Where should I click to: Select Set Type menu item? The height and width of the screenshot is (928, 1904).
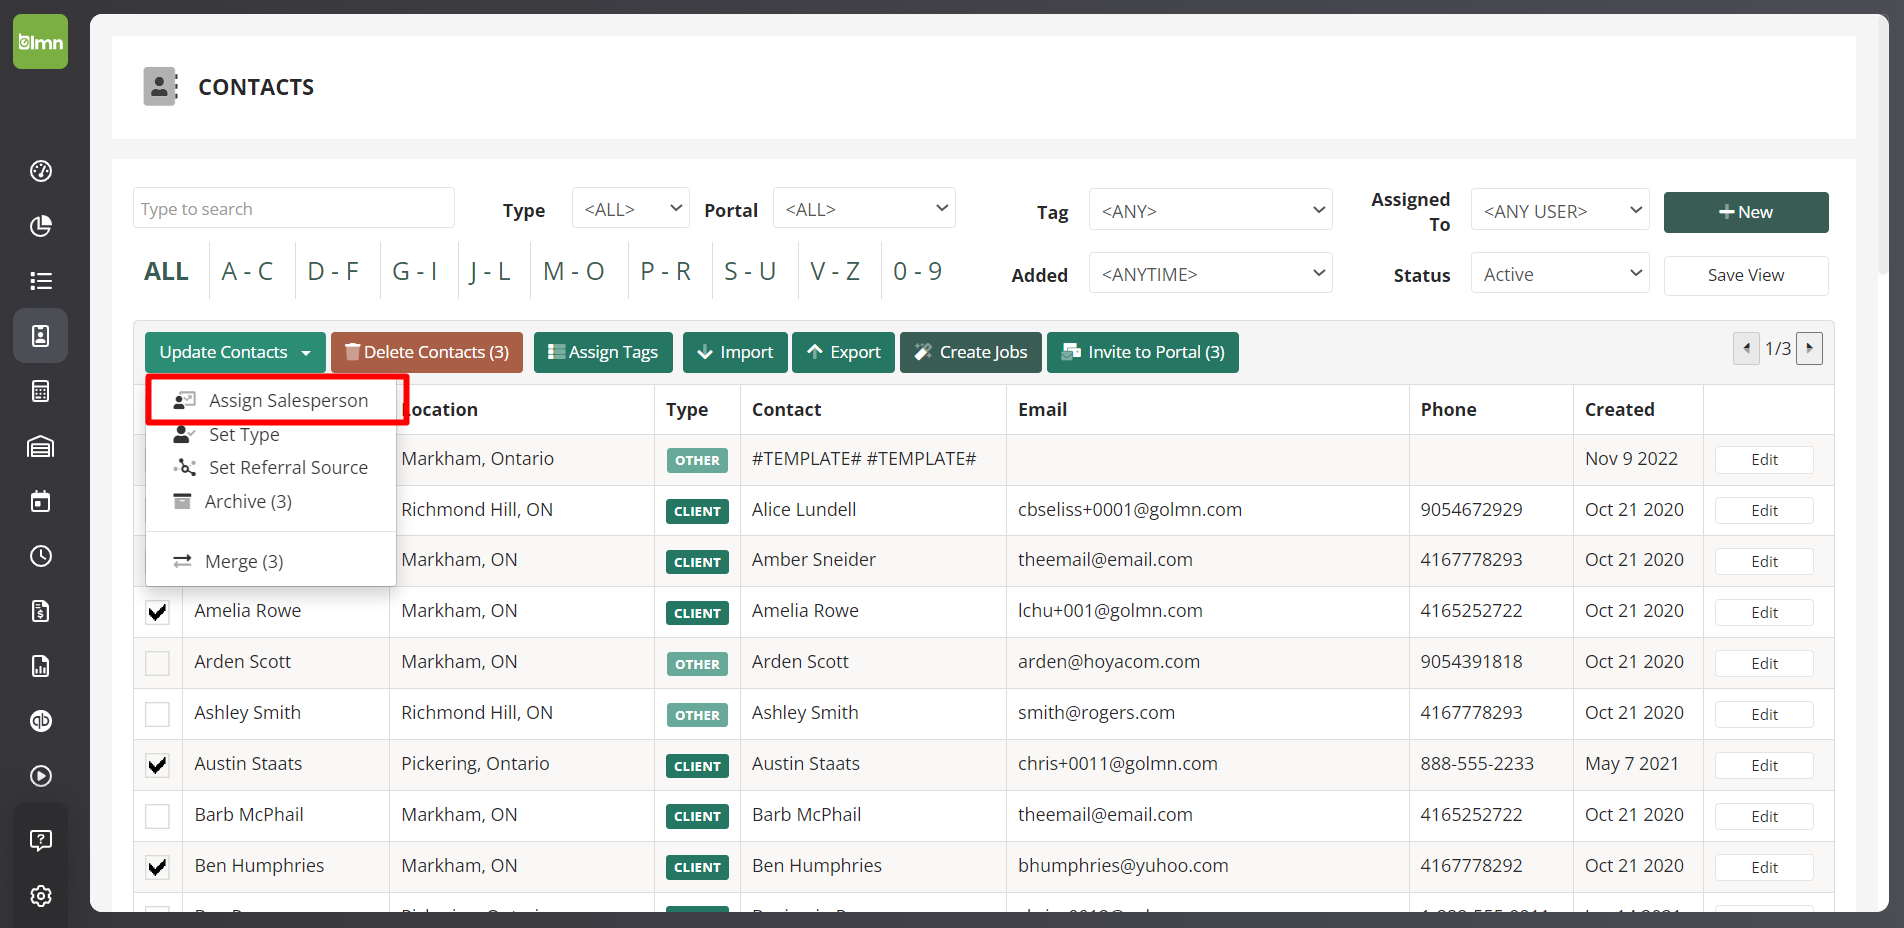click(271, 434)
